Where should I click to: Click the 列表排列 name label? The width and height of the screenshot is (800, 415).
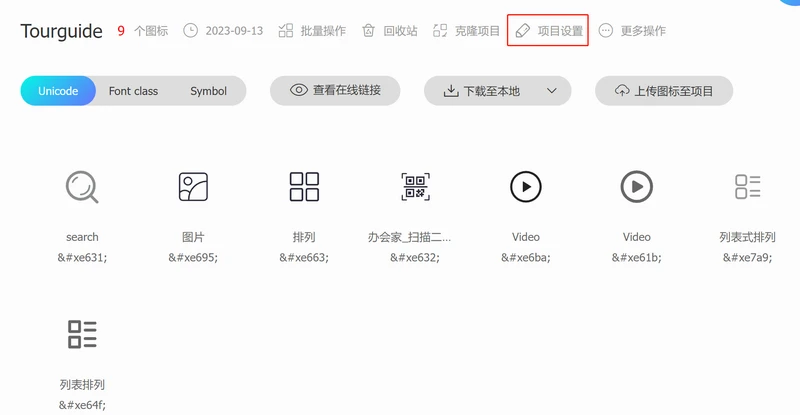[x=82, y=384]
